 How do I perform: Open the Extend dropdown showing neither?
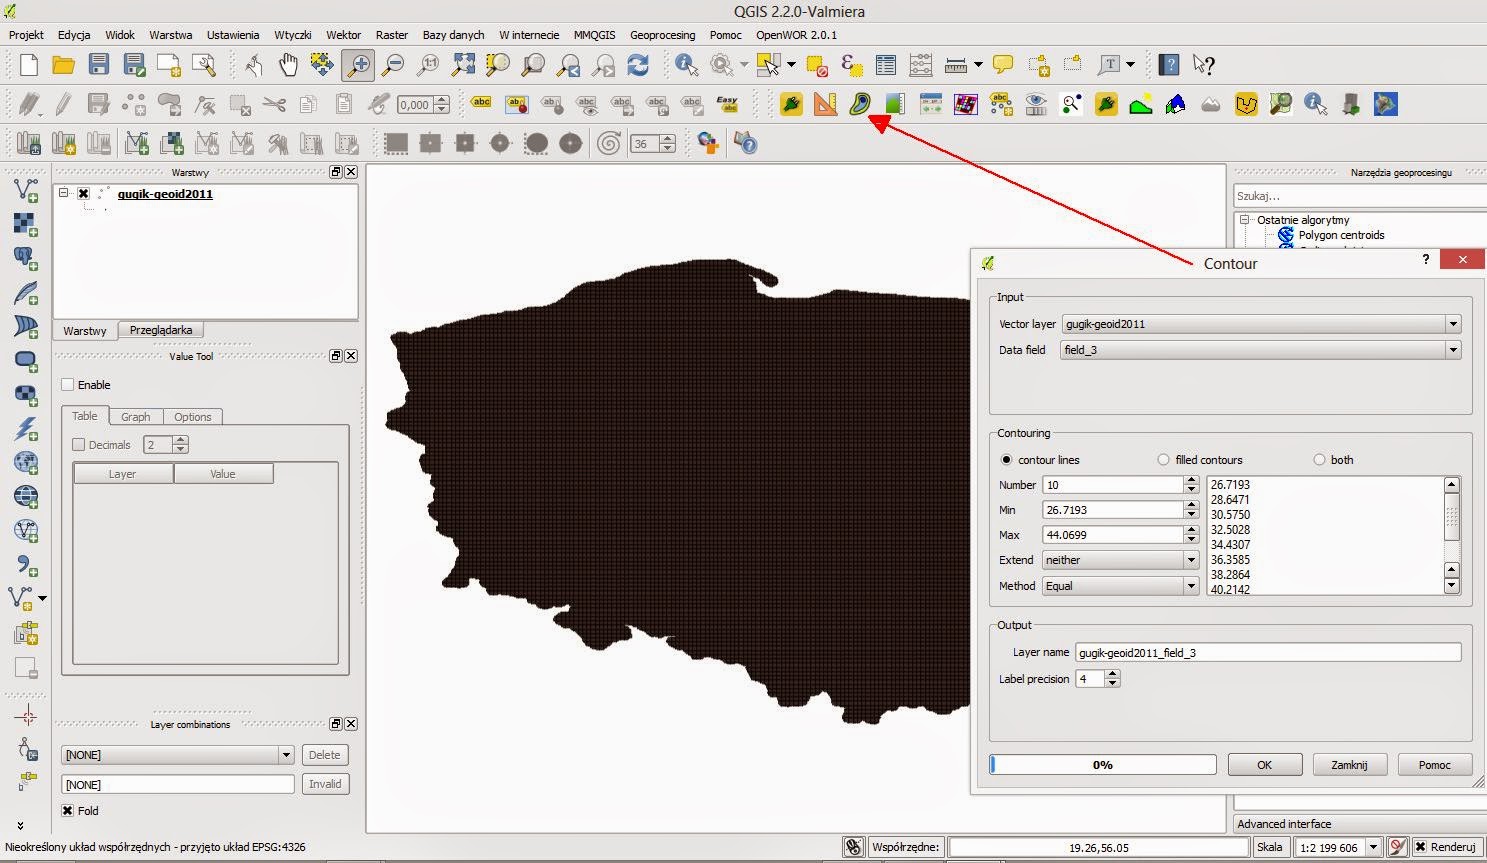1121,560
